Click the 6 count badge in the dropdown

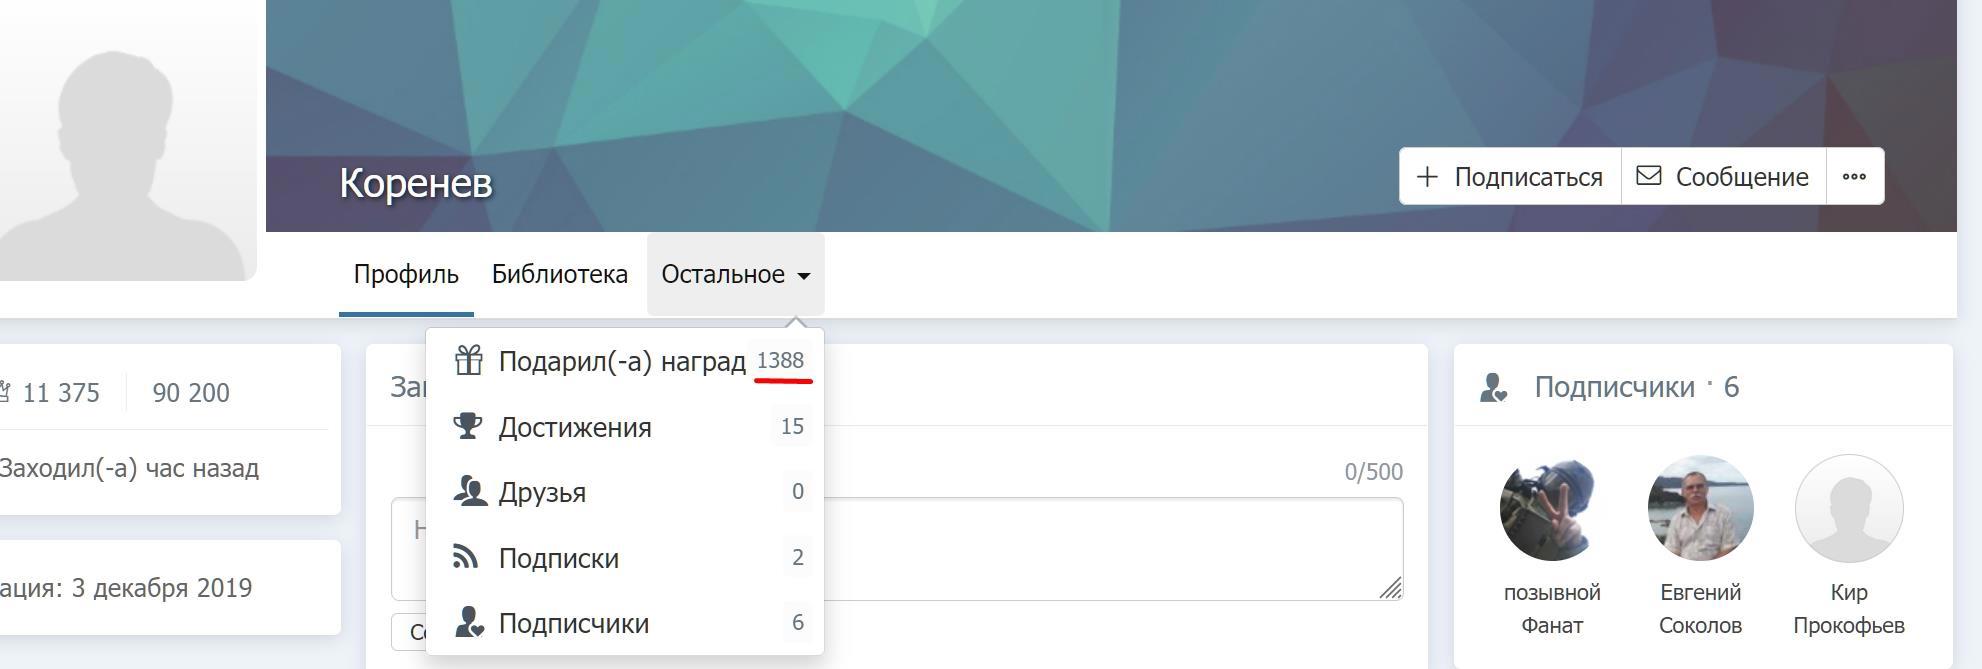click(797, 622)
